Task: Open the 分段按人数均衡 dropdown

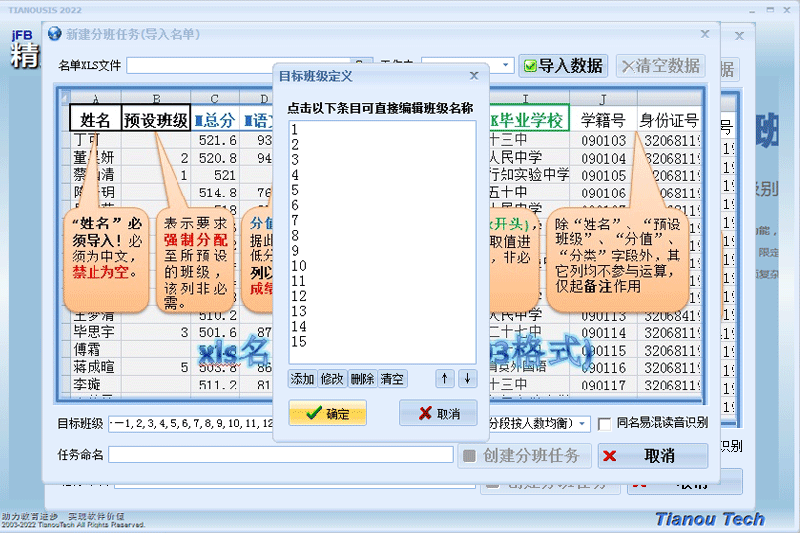Action: [x=582, y=423]
